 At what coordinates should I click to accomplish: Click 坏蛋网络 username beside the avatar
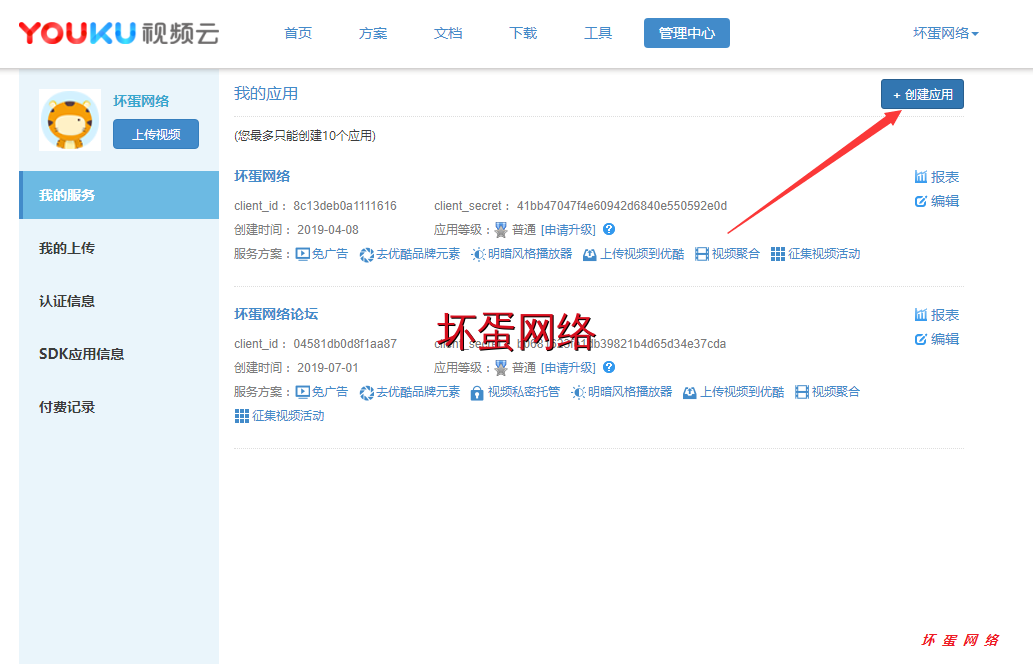tap(141, 101)
